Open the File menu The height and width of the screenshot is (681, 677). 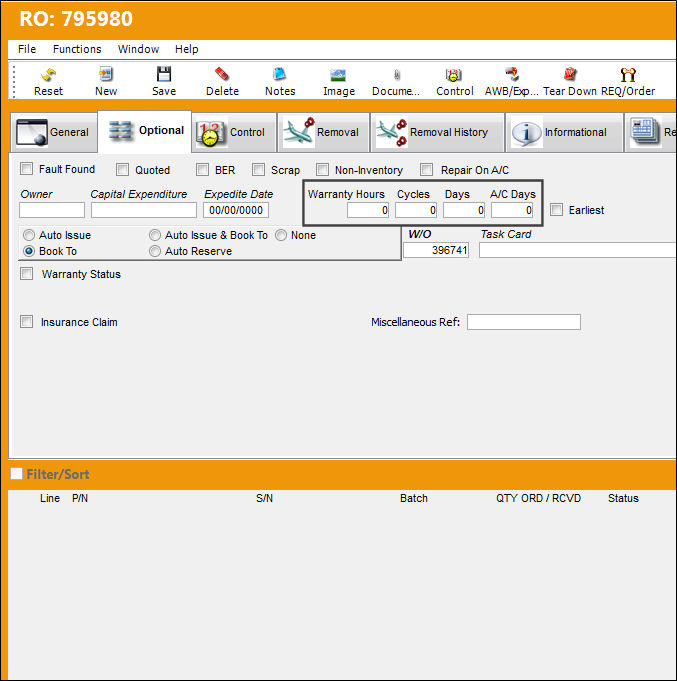pyautogui.click(x=27, y=49)
